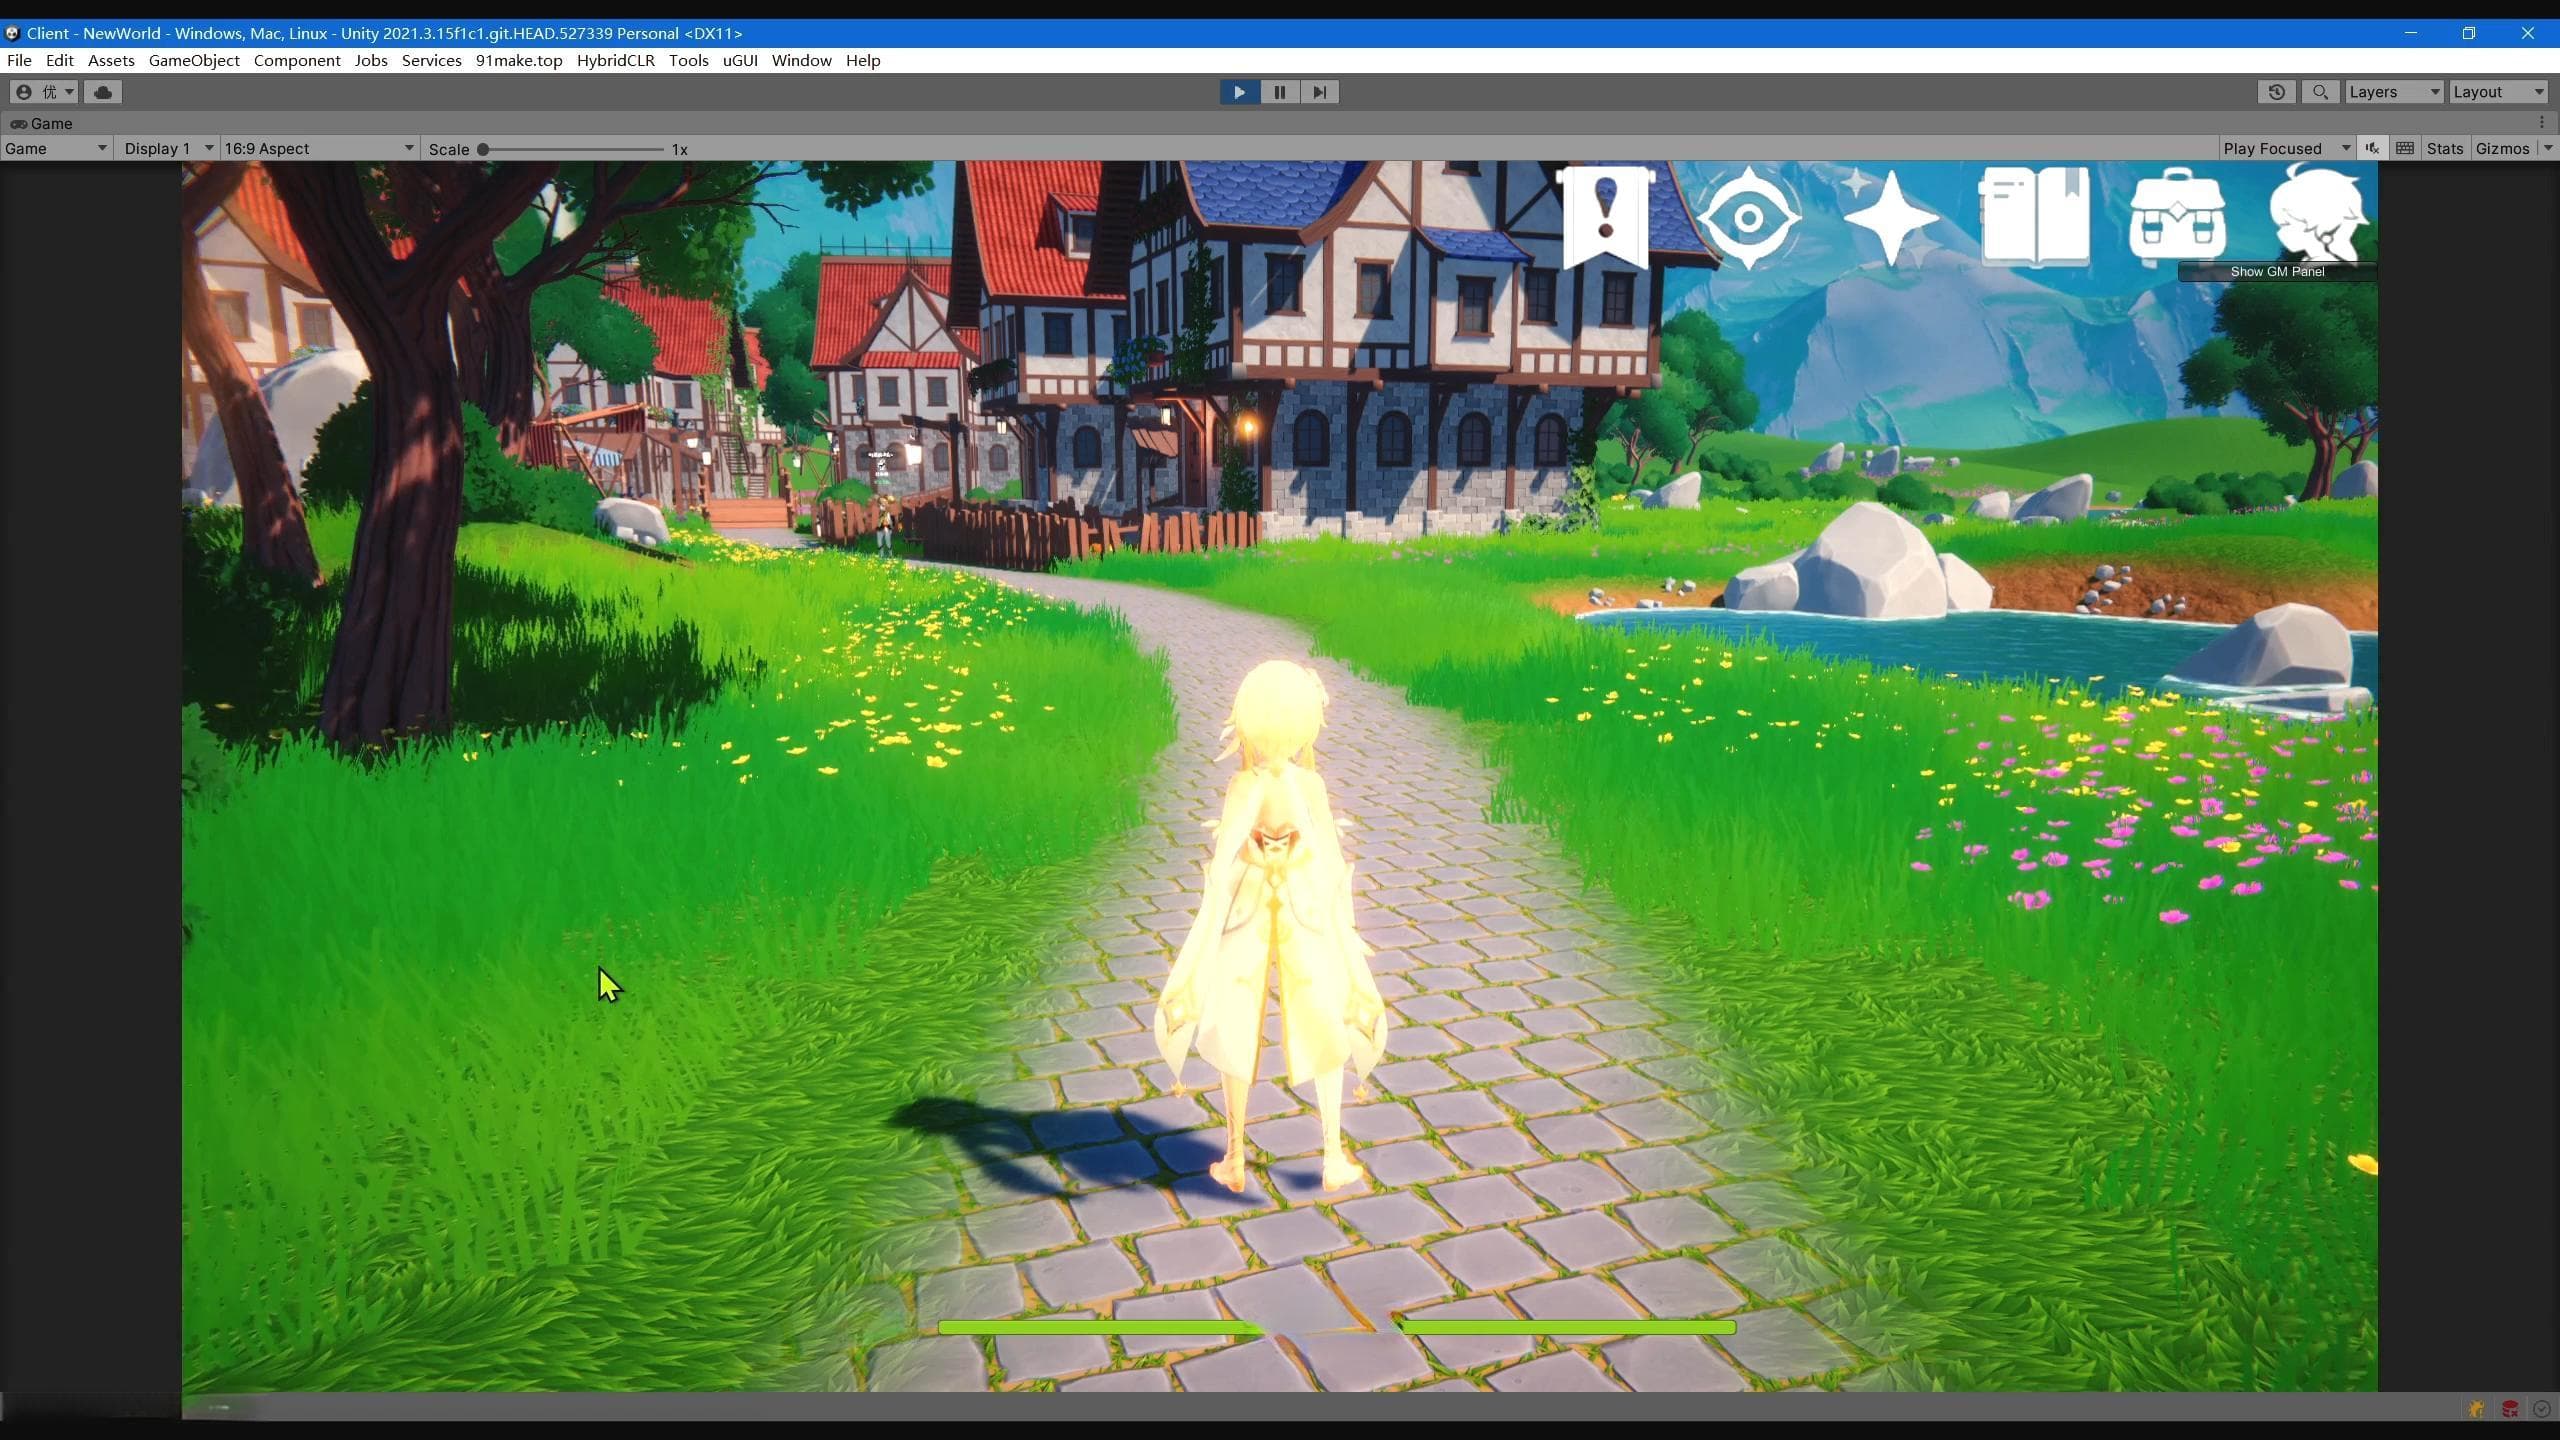
Task: Open the character head profile icon
Action: tap(2318, 214)
